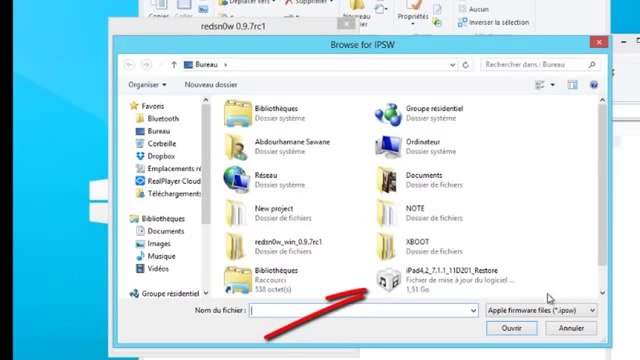Click in the Nom du fichier field

click(363, 311)
